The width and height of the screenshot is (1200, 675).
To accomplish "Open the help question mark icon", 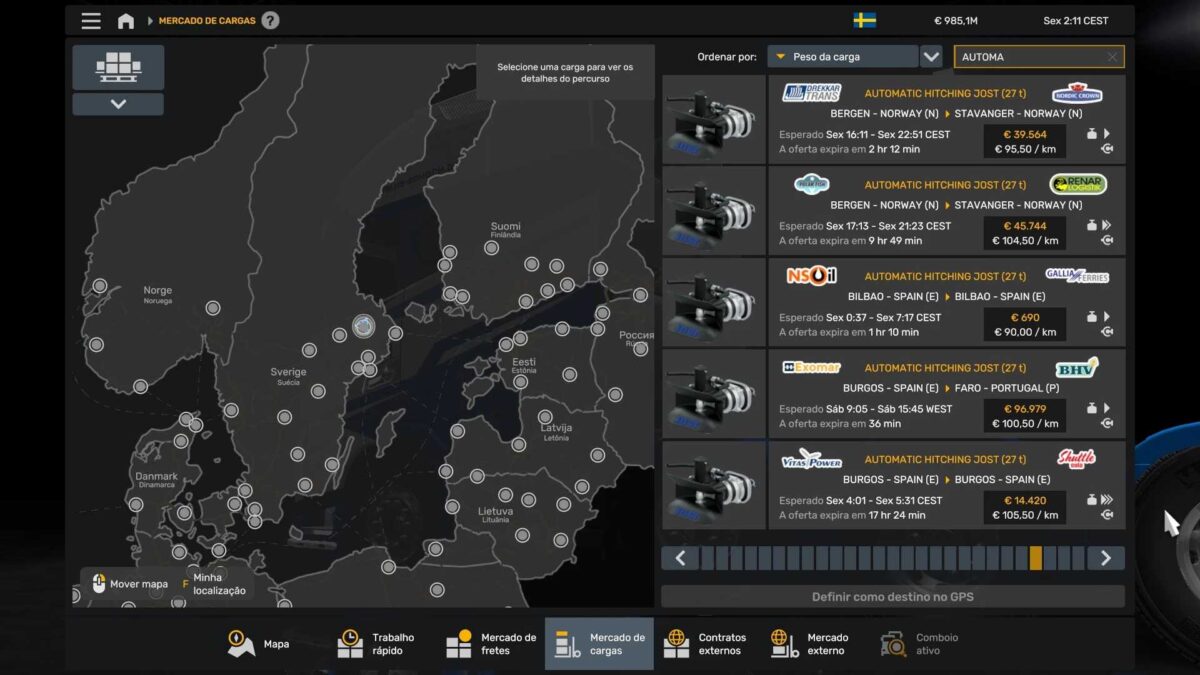I will pos(270,21).
